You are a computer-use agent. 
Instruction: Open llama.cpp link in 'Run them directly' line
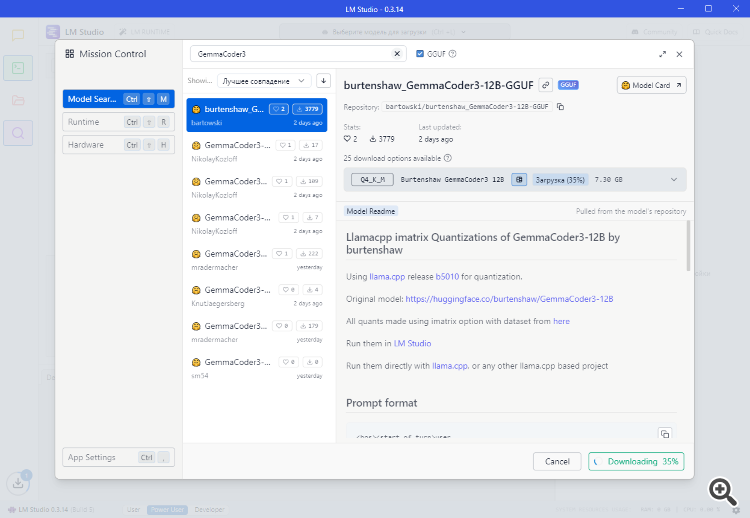pos(450,366)
